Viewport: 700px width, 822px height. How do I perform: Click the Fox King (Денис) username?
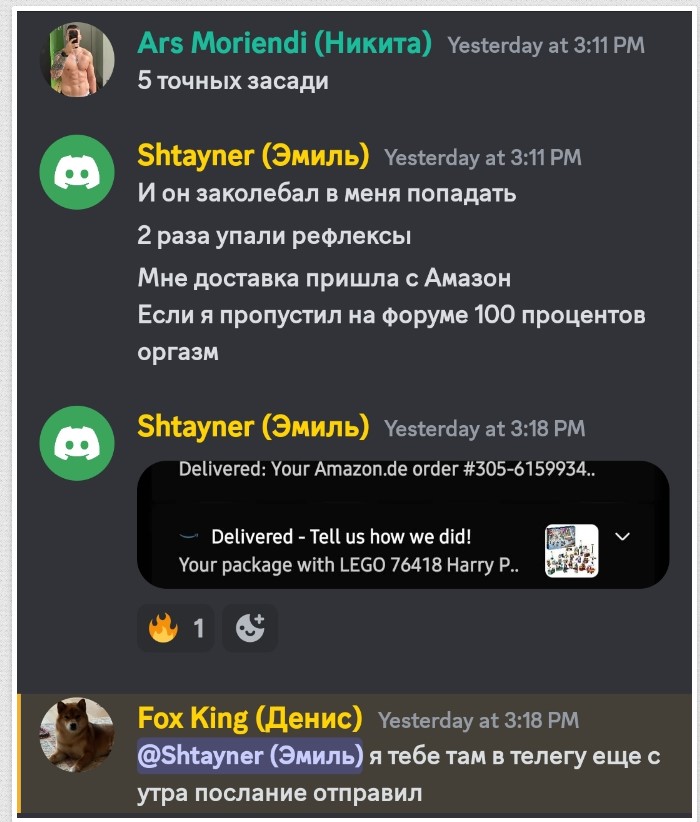click(250, 718)
